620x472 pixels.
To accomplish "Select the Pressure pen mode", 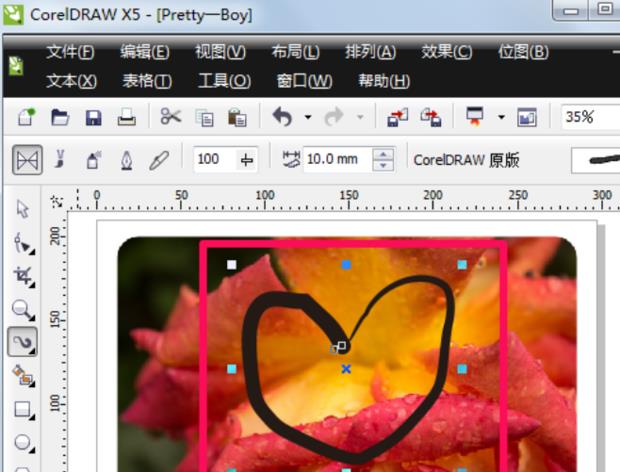I will click(159, 160).
